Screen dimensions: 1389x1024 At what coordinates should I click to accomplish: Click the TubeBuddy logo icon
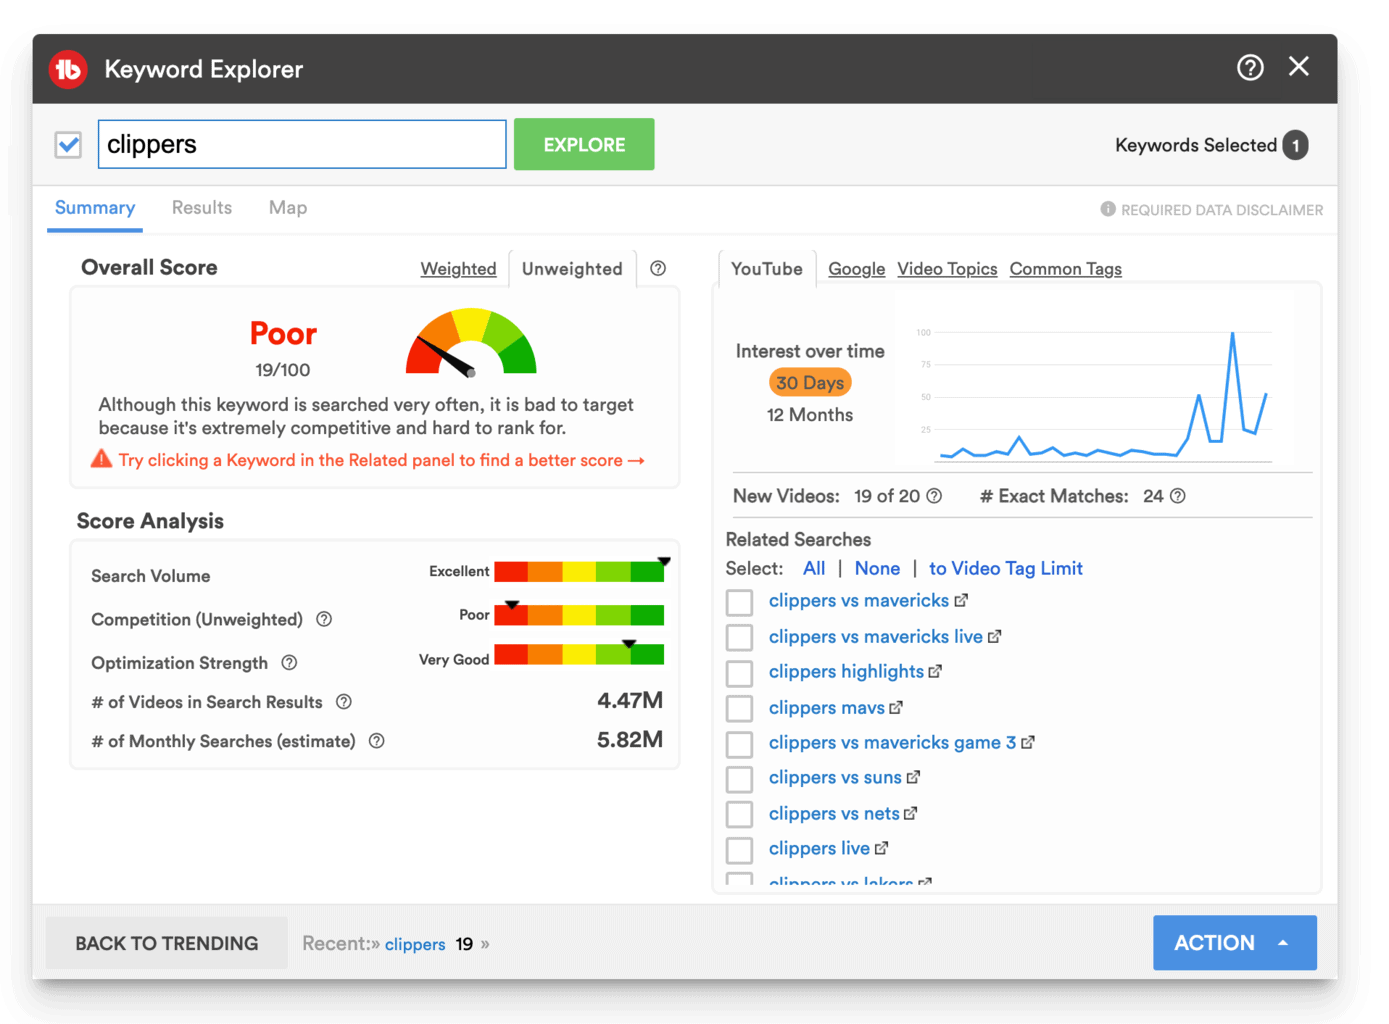[68, 69]
